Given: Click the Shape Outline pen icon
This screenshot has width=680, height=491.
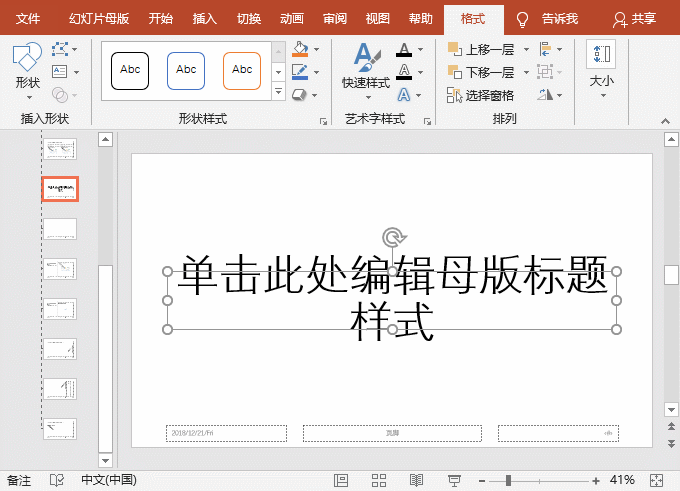Looking at the screenshot, I should point(301,72).
